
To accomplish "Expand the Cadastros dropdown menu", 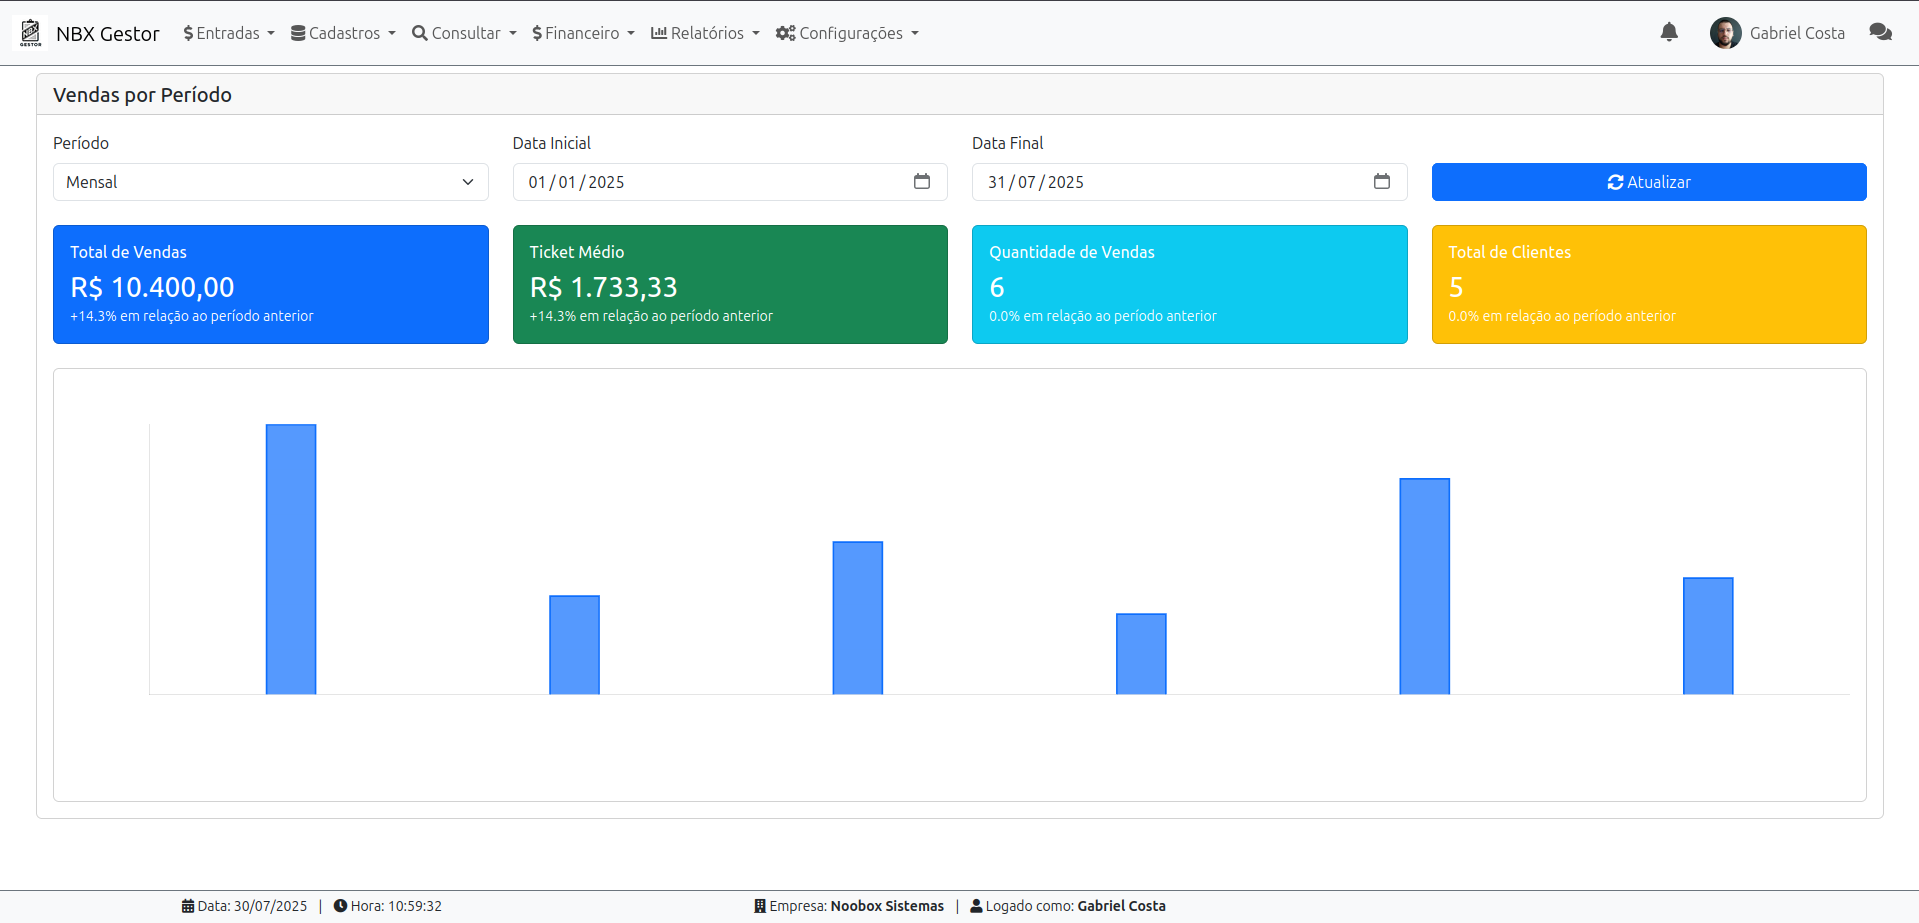I will click(343, 33).
